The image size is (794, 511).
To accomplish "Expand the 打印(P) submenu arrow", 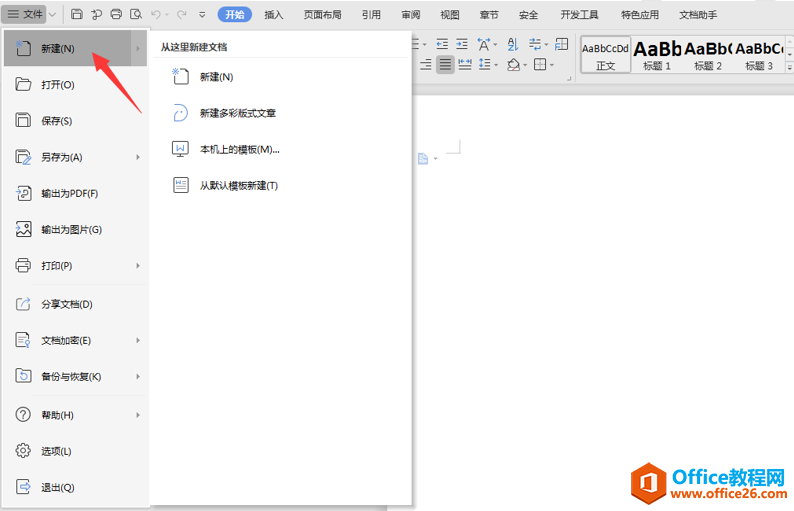I will pos(138,266).
